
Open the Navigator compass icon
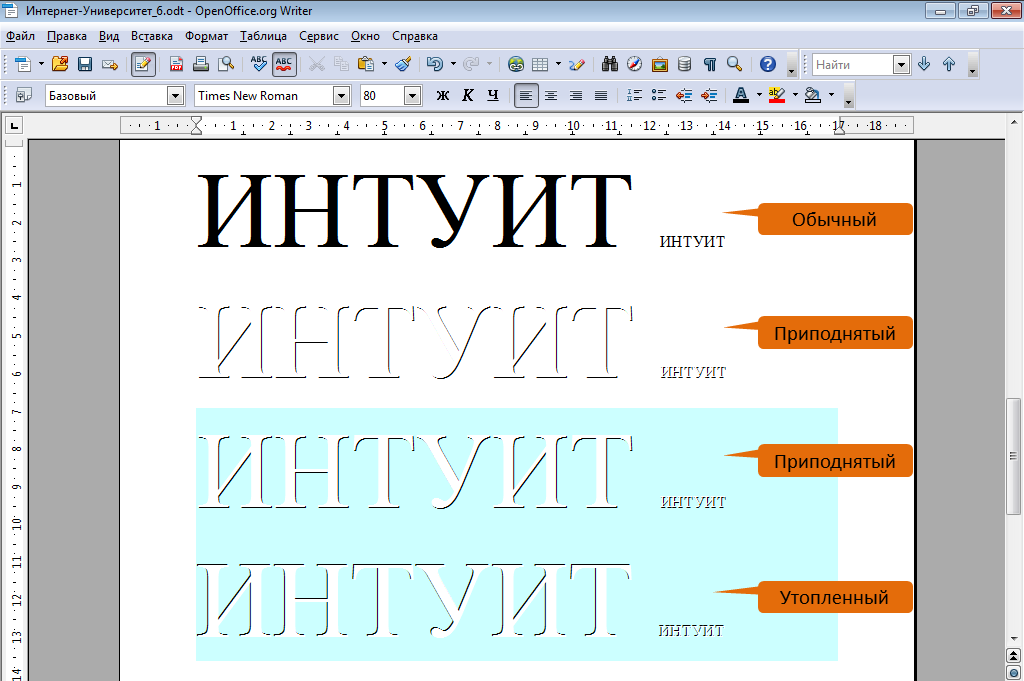click(634, 65)
